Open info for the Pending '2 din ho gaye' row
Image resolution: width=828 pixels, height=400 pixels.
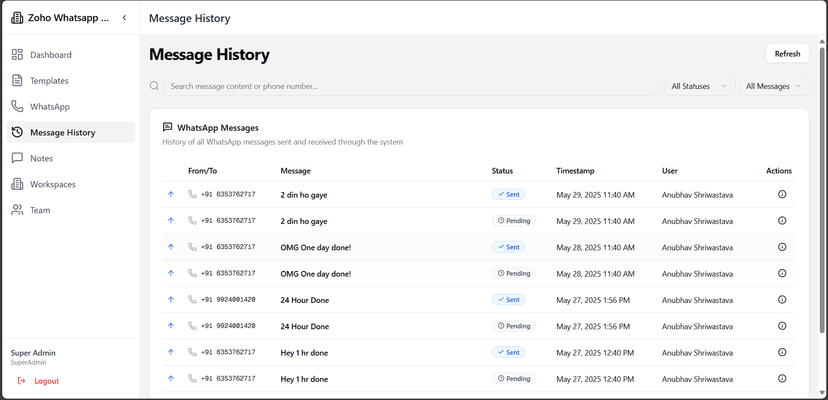click(x=782, y=220)
